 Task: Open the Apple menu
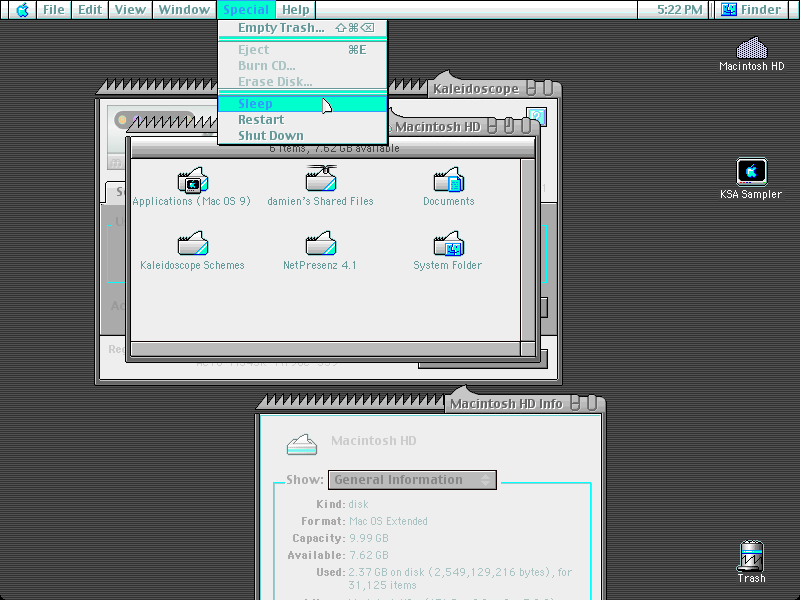point(22,10)
